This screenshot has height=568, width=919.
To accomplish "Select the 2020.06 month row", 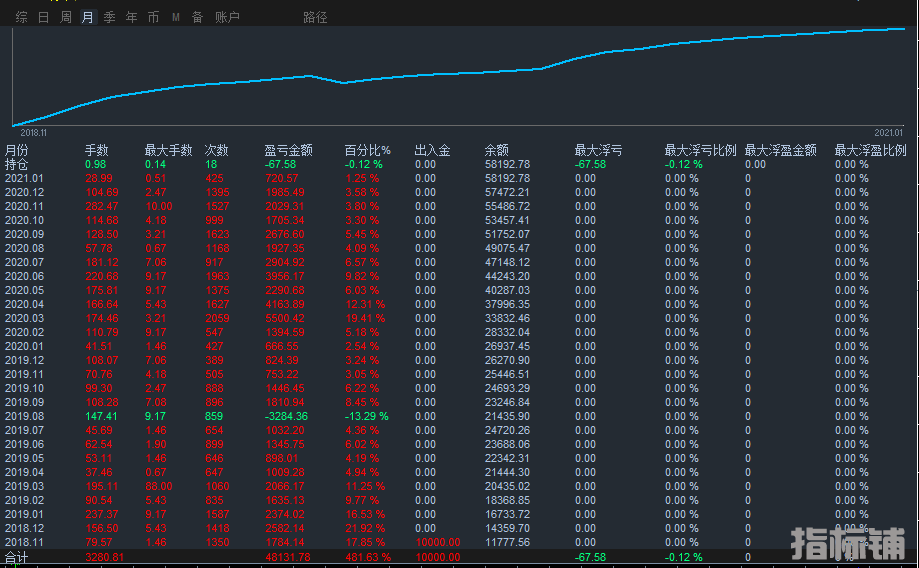I will tap(460, 277).
